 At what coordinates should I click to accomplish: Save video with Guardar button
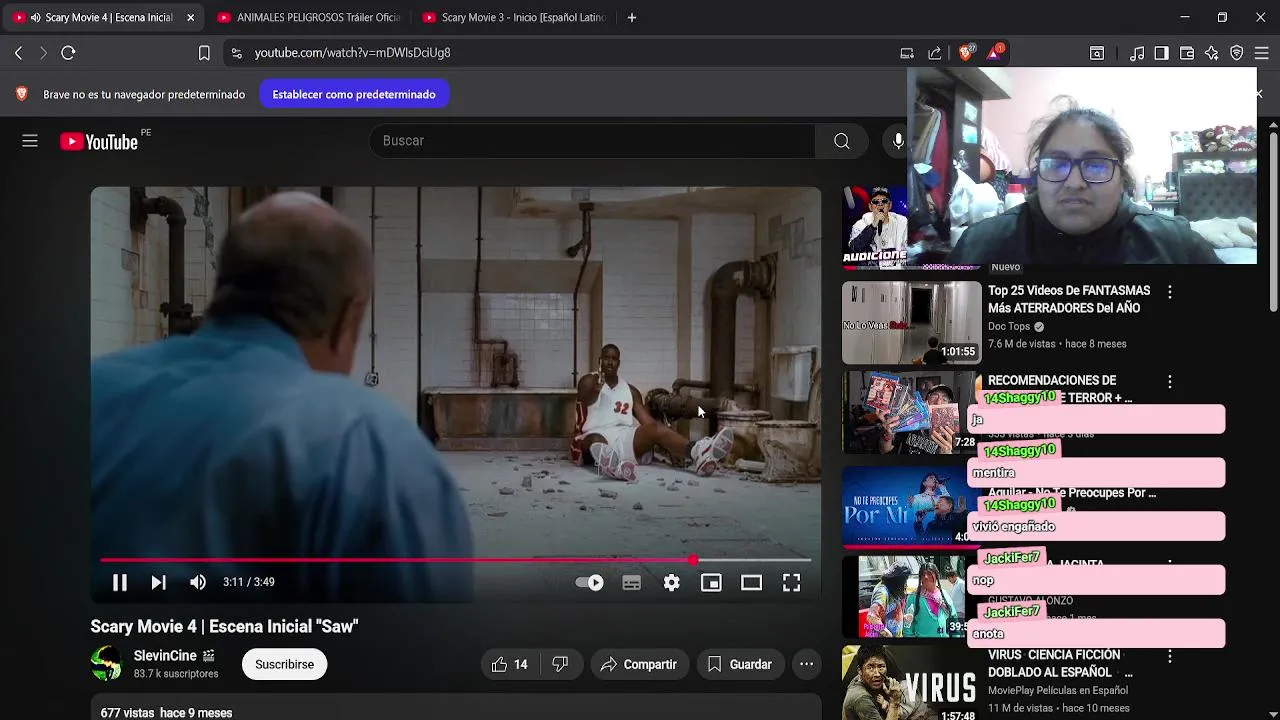(739, 664)
